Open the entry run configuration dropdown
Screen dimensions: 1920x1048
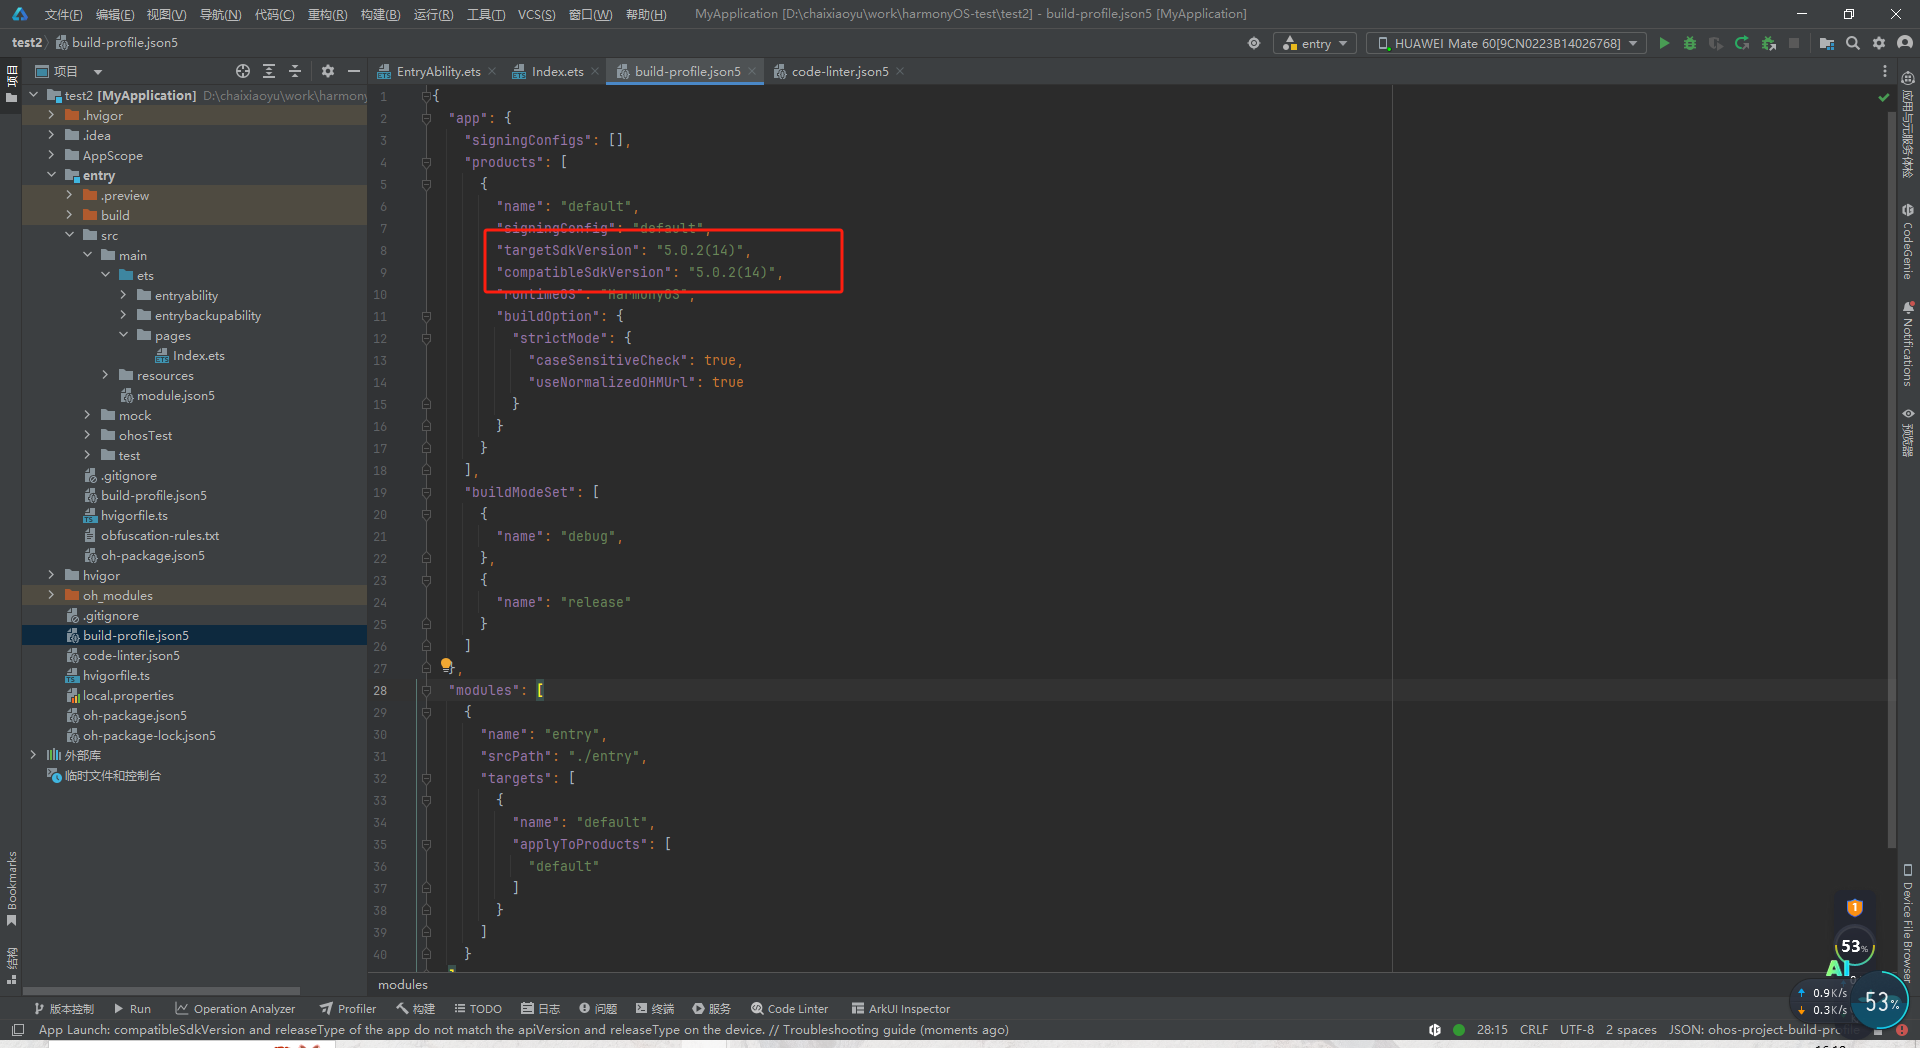click(x=1313, y=43)
